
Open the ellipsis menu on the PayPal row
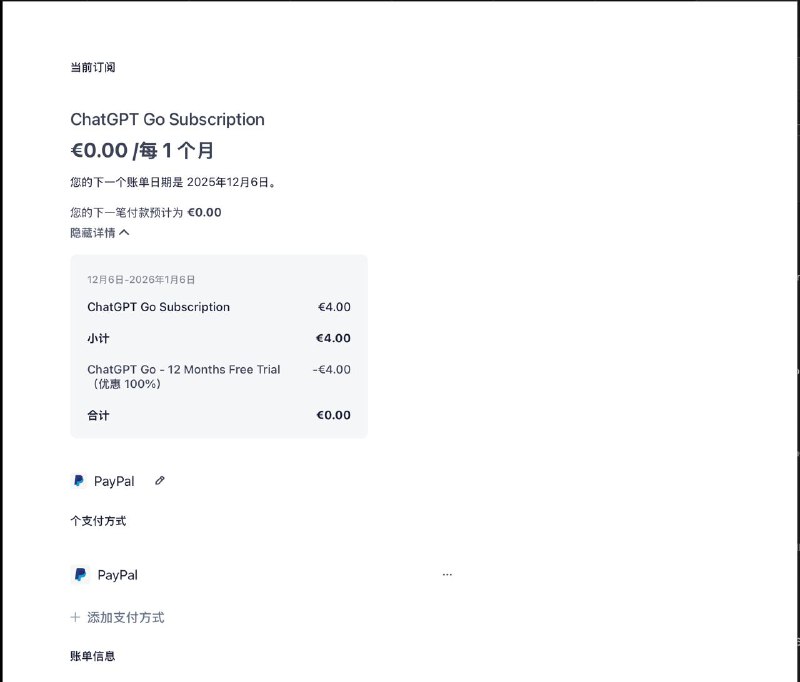pos(447,574)
